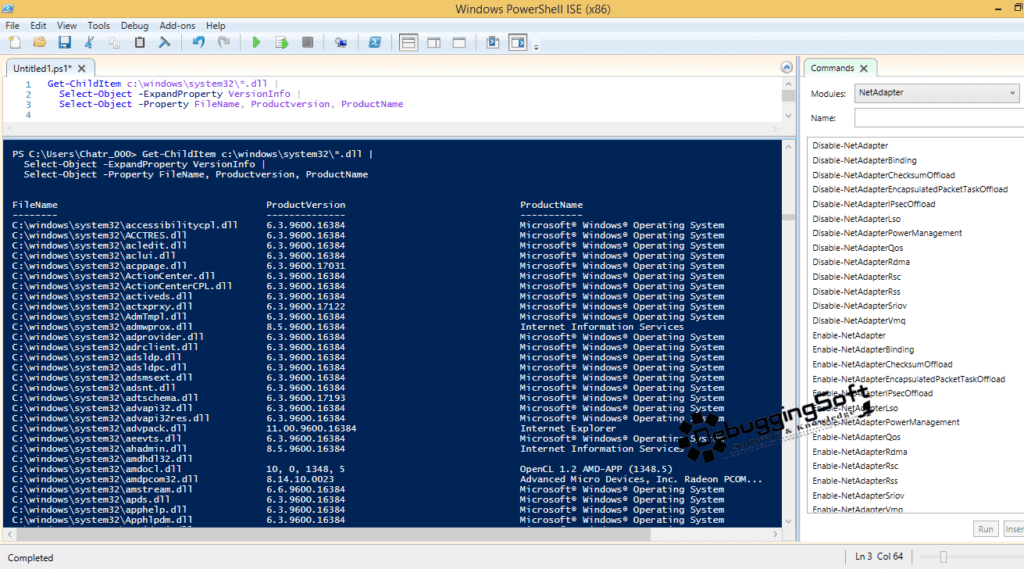Clear the console pane
The image size is (1024, 569).
pyautogui.click(x=165, y=42)
